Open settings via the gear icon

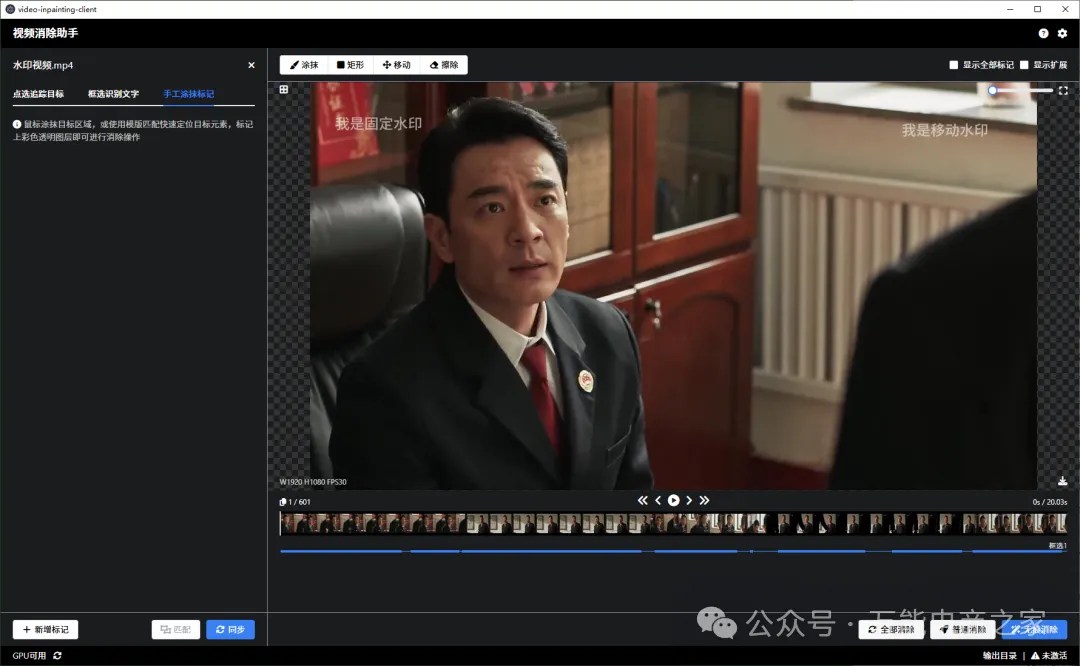pyautogui.click(x=1062, y=33)
